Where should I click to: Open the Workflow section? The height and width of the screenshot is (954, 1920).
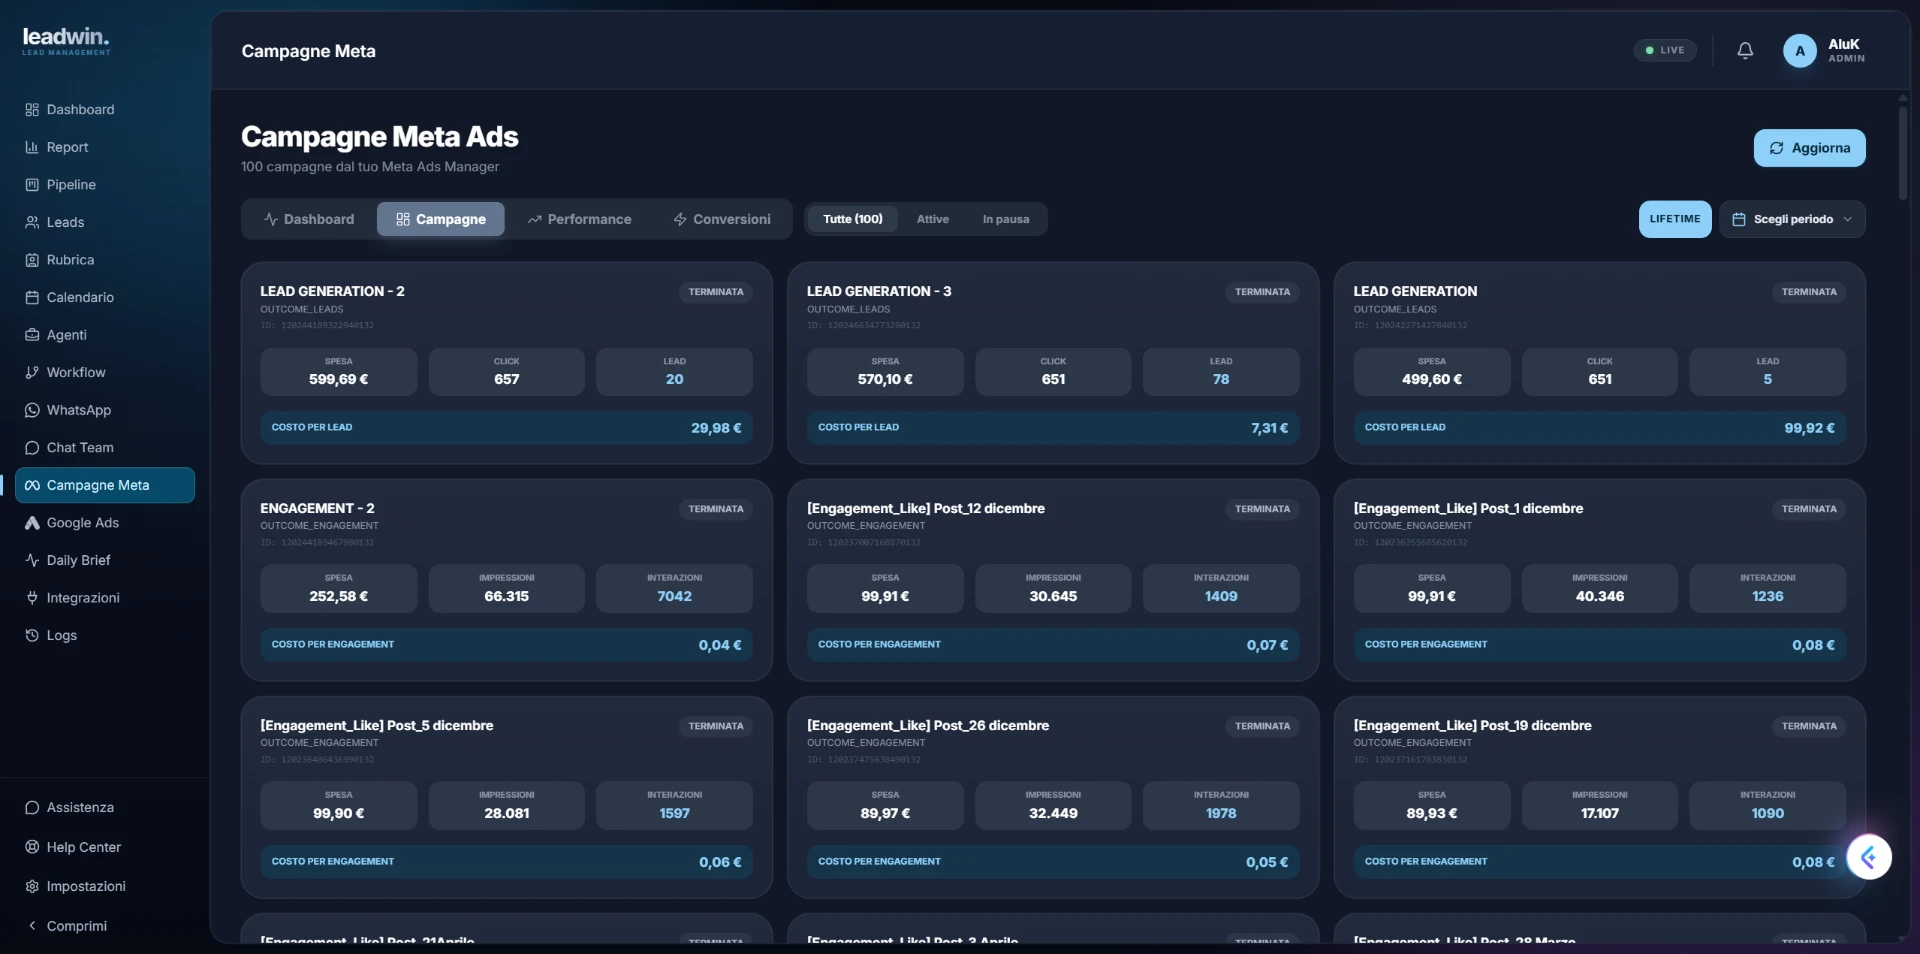[x=104, y=372]
